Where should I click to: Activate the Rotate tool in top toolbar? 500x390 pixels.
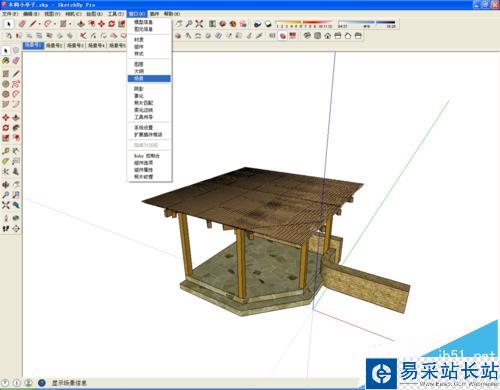111,24
